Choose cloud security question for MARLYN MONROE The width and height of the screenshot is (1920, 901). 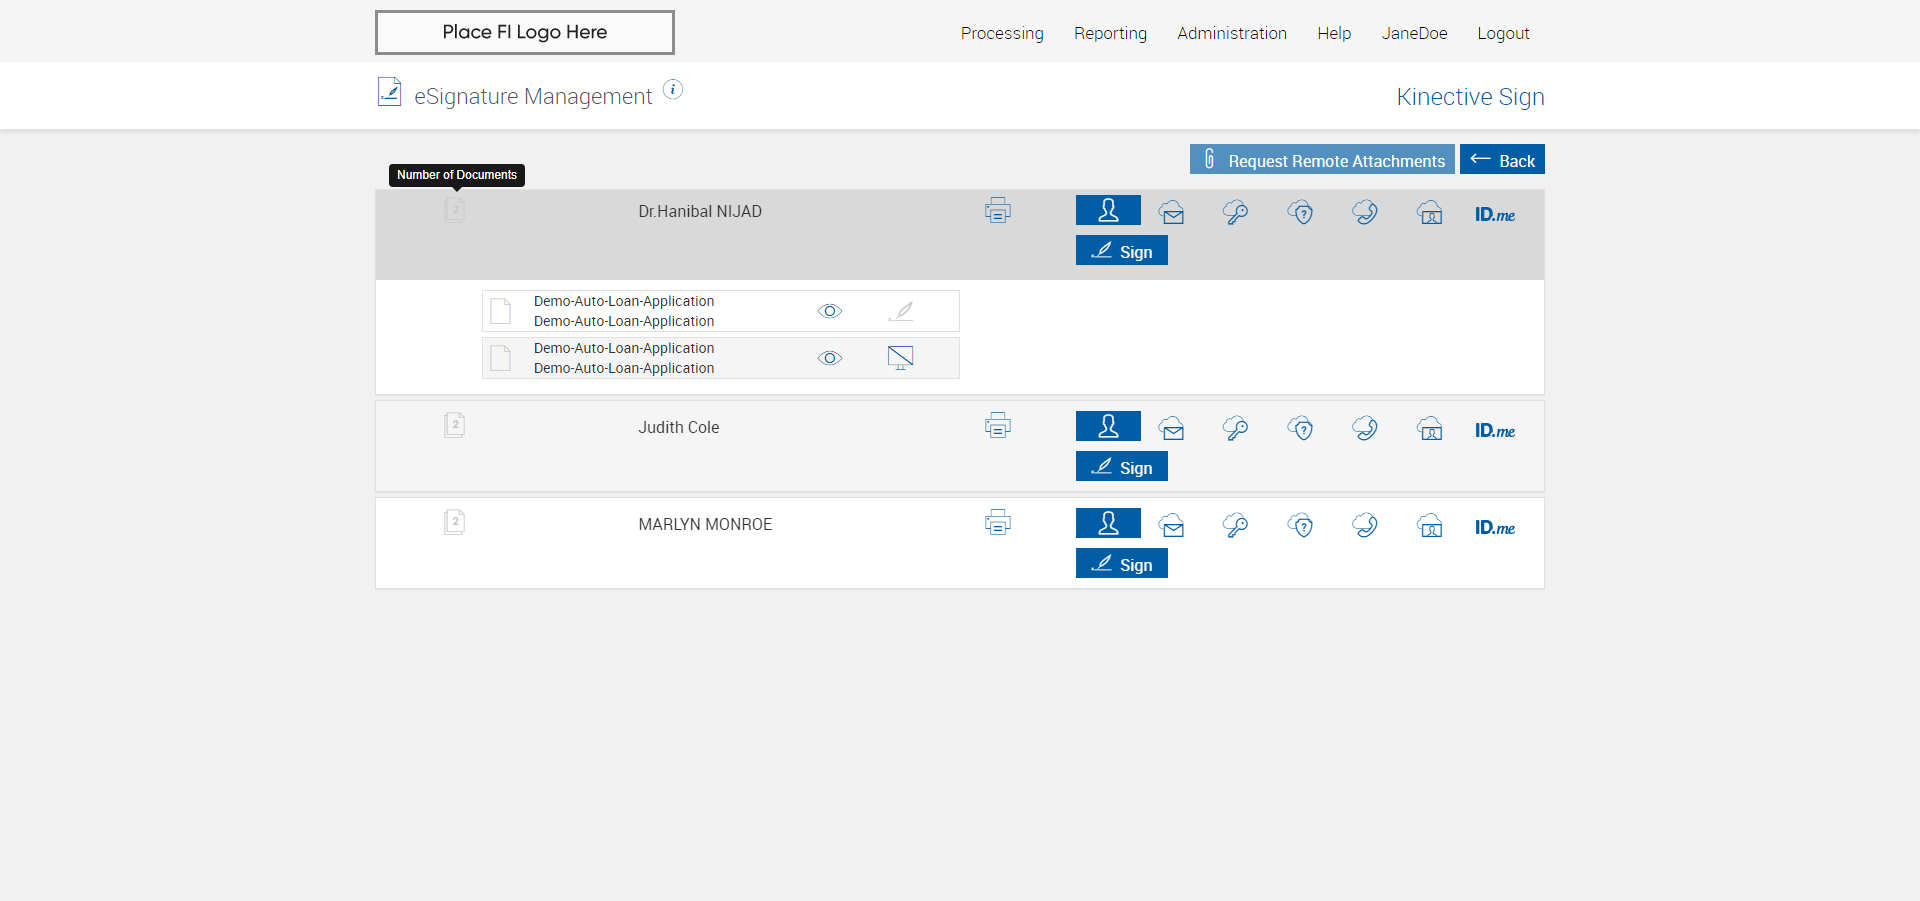coord(1301,525)
